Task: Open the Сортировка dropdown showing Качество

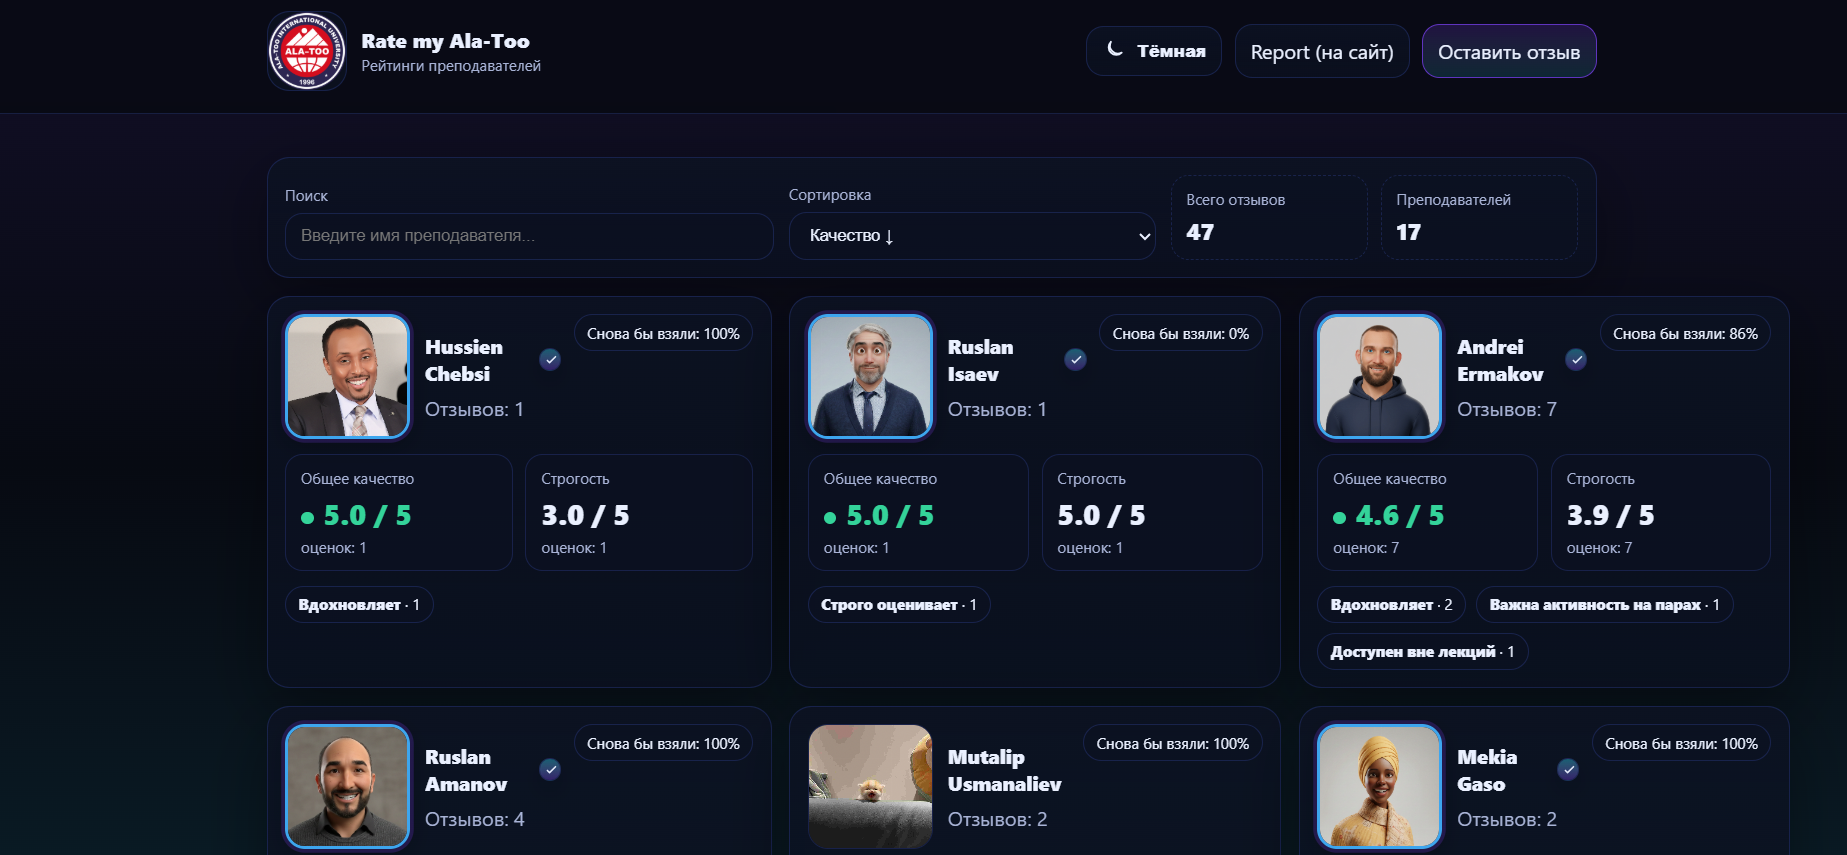Action: click(972, 236)
